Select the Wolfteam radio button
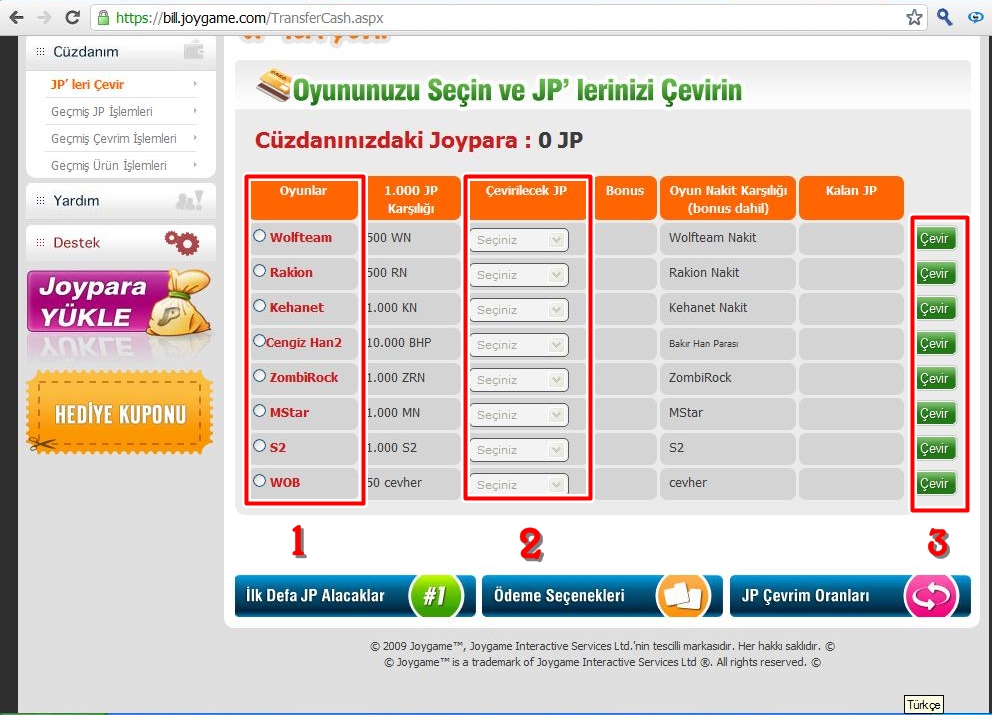The image size is (992, 715). click(x=259, y=236)
